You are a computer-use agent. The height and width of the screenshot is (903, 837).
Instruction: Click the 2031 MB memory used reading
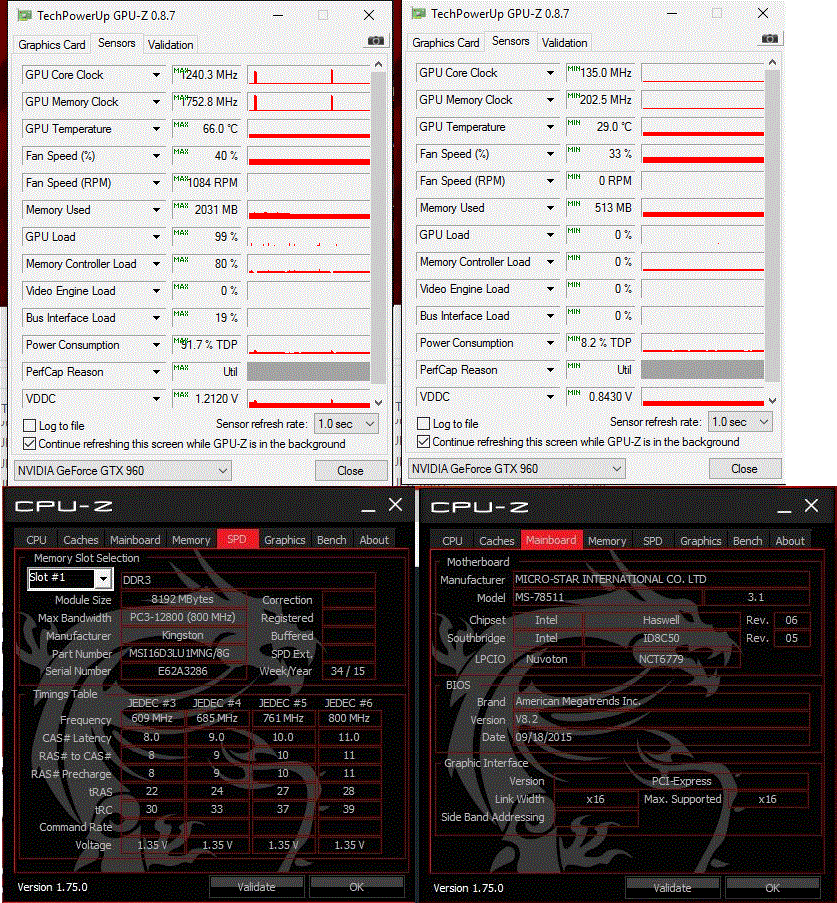[206, 210]
